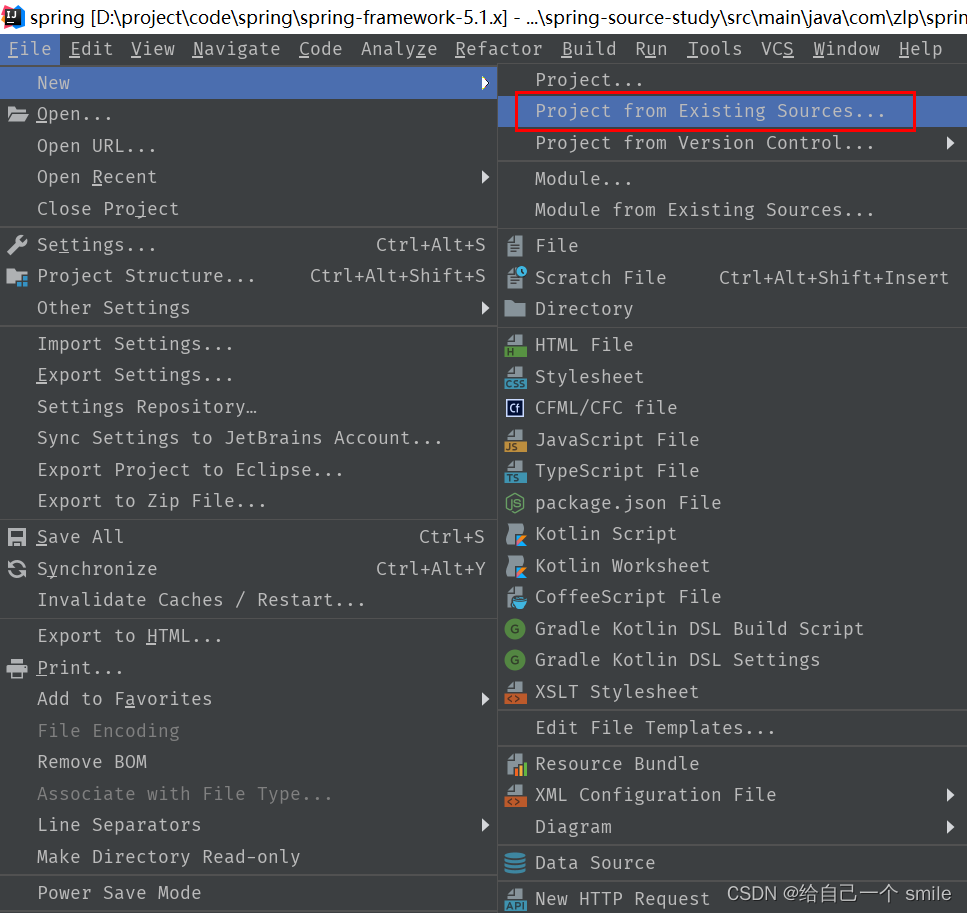Open the Analyze menu
967x913 pixels.
tap(399, 49)
